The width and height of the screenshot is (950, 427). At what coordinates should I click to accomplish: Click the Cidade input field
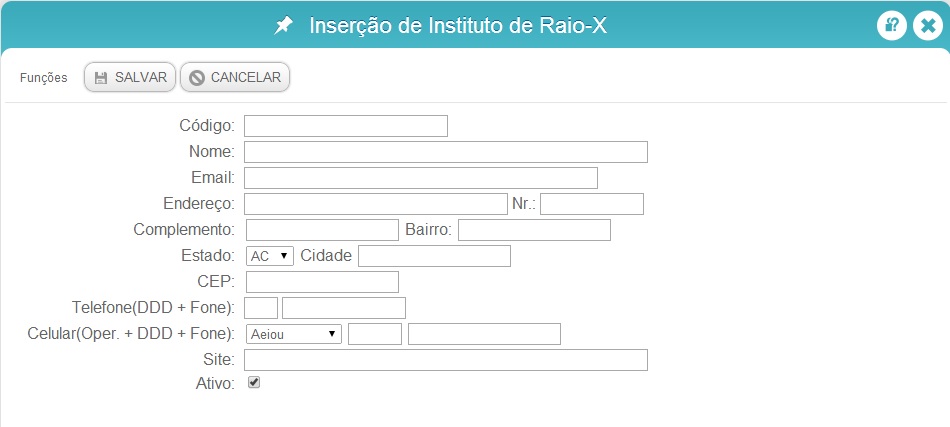click(x=434, y=256)
